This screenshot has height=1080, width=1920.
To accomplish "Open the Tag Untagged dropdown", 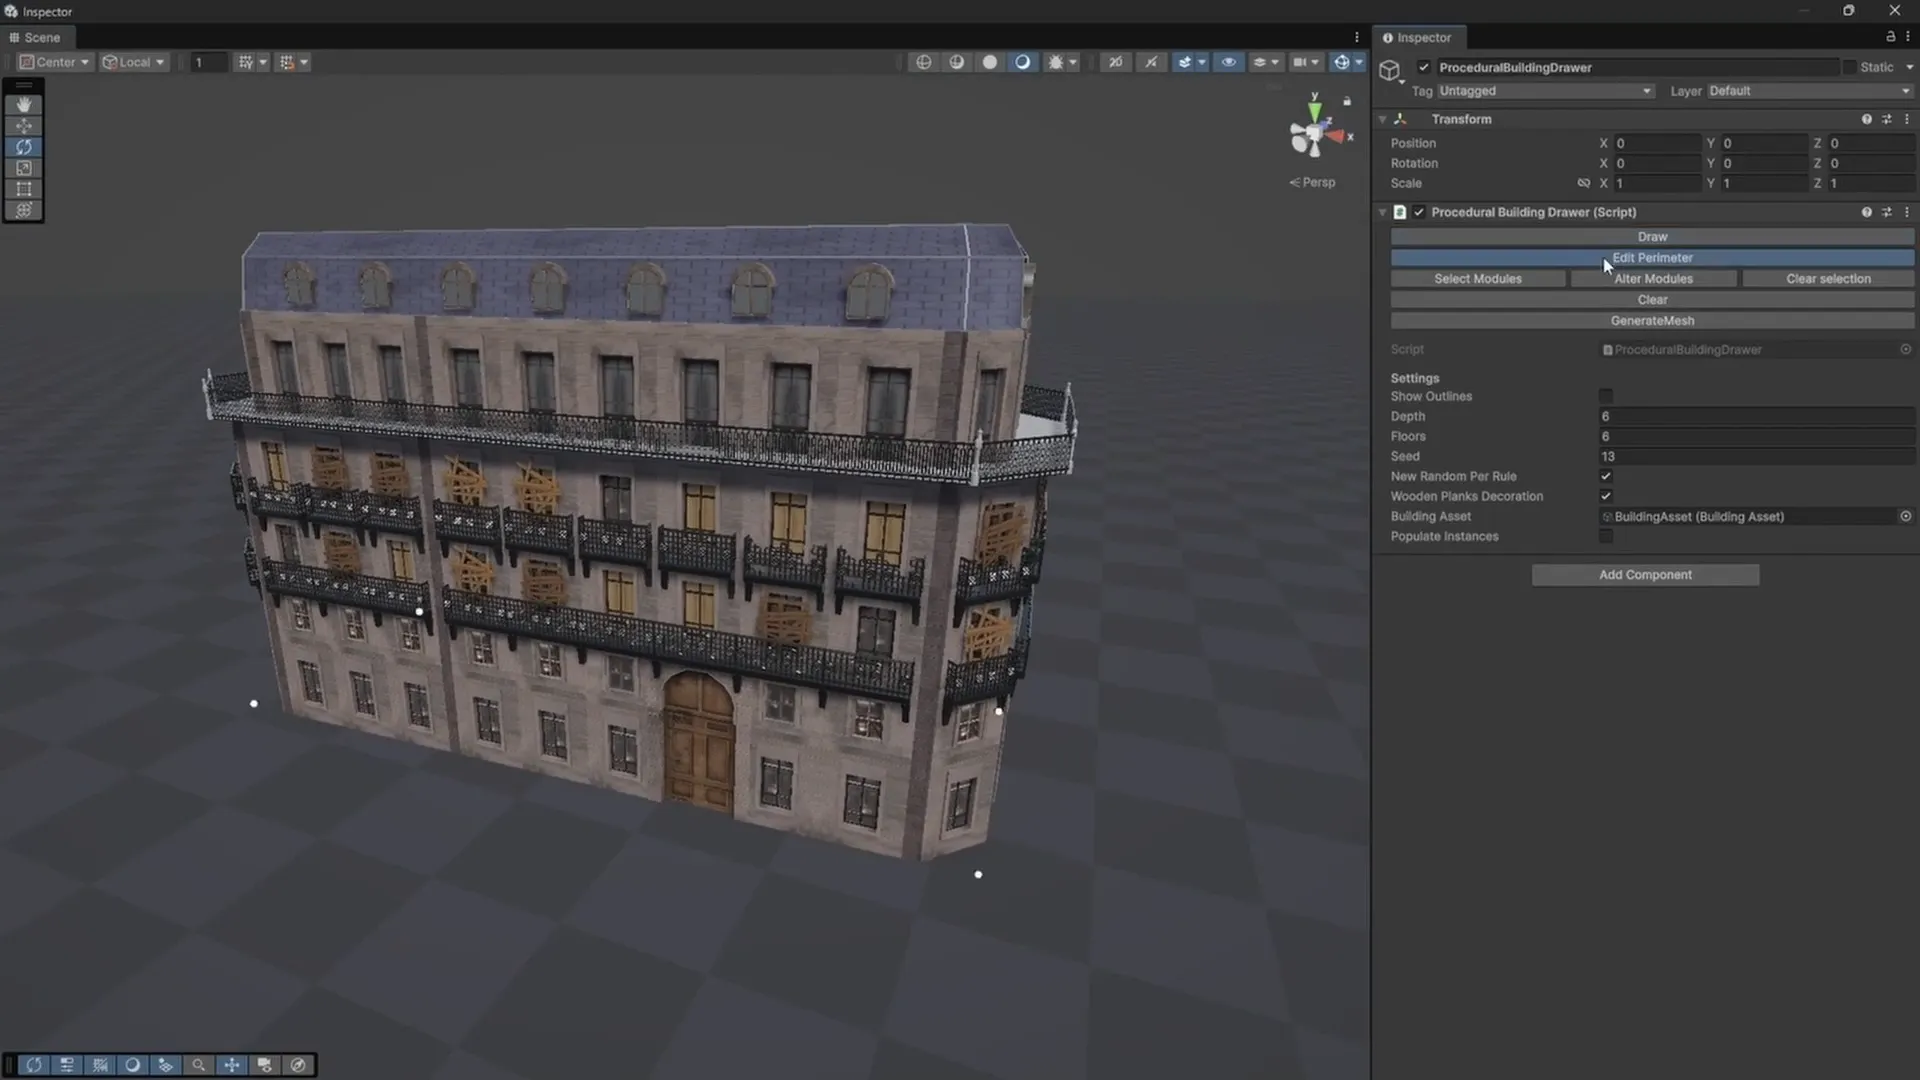I will pyautogui.click(x=1545, y=91).
